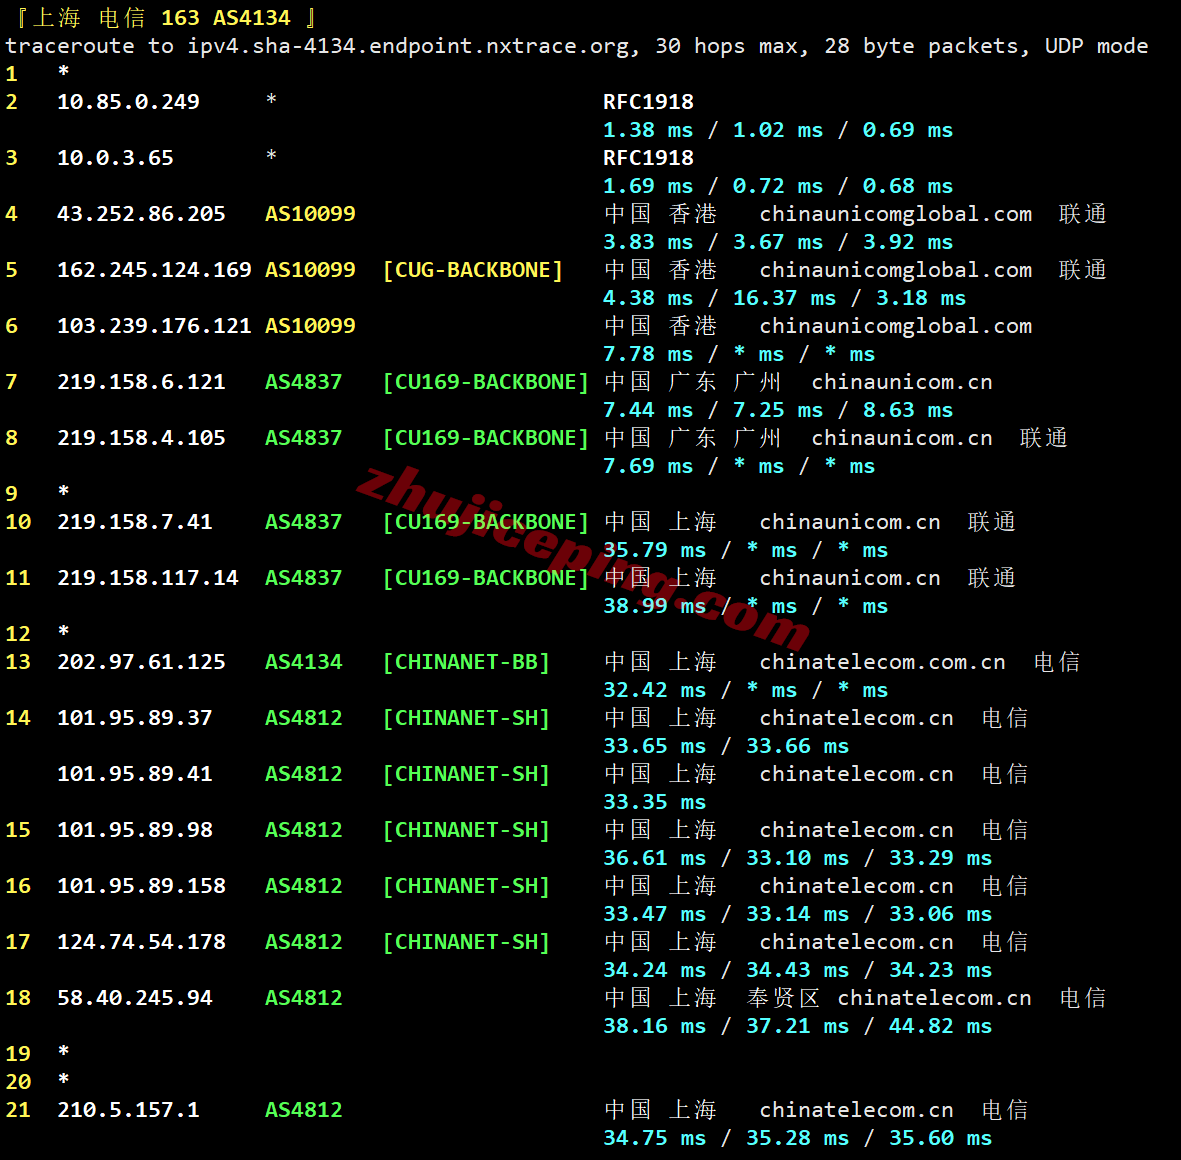Click AS10099 in the 43.252.86.205 row
Image resolution: width=1181 pixels, height=1160 pixels.
tap(310, 214)
